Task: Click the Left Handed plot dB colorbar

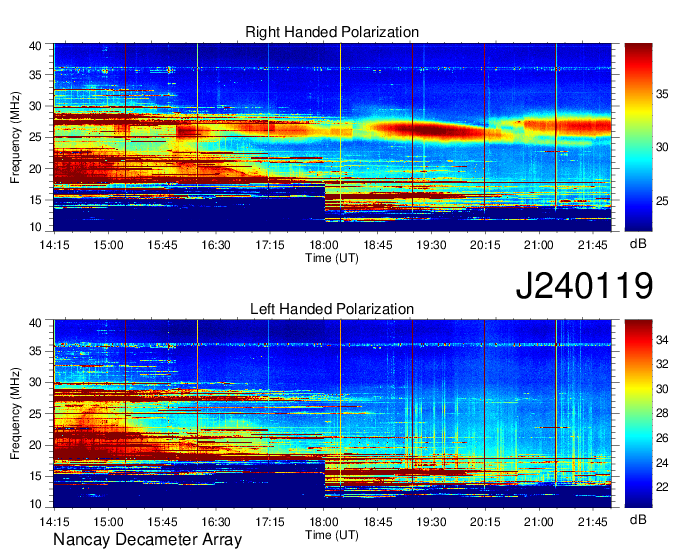Action: 638,414
